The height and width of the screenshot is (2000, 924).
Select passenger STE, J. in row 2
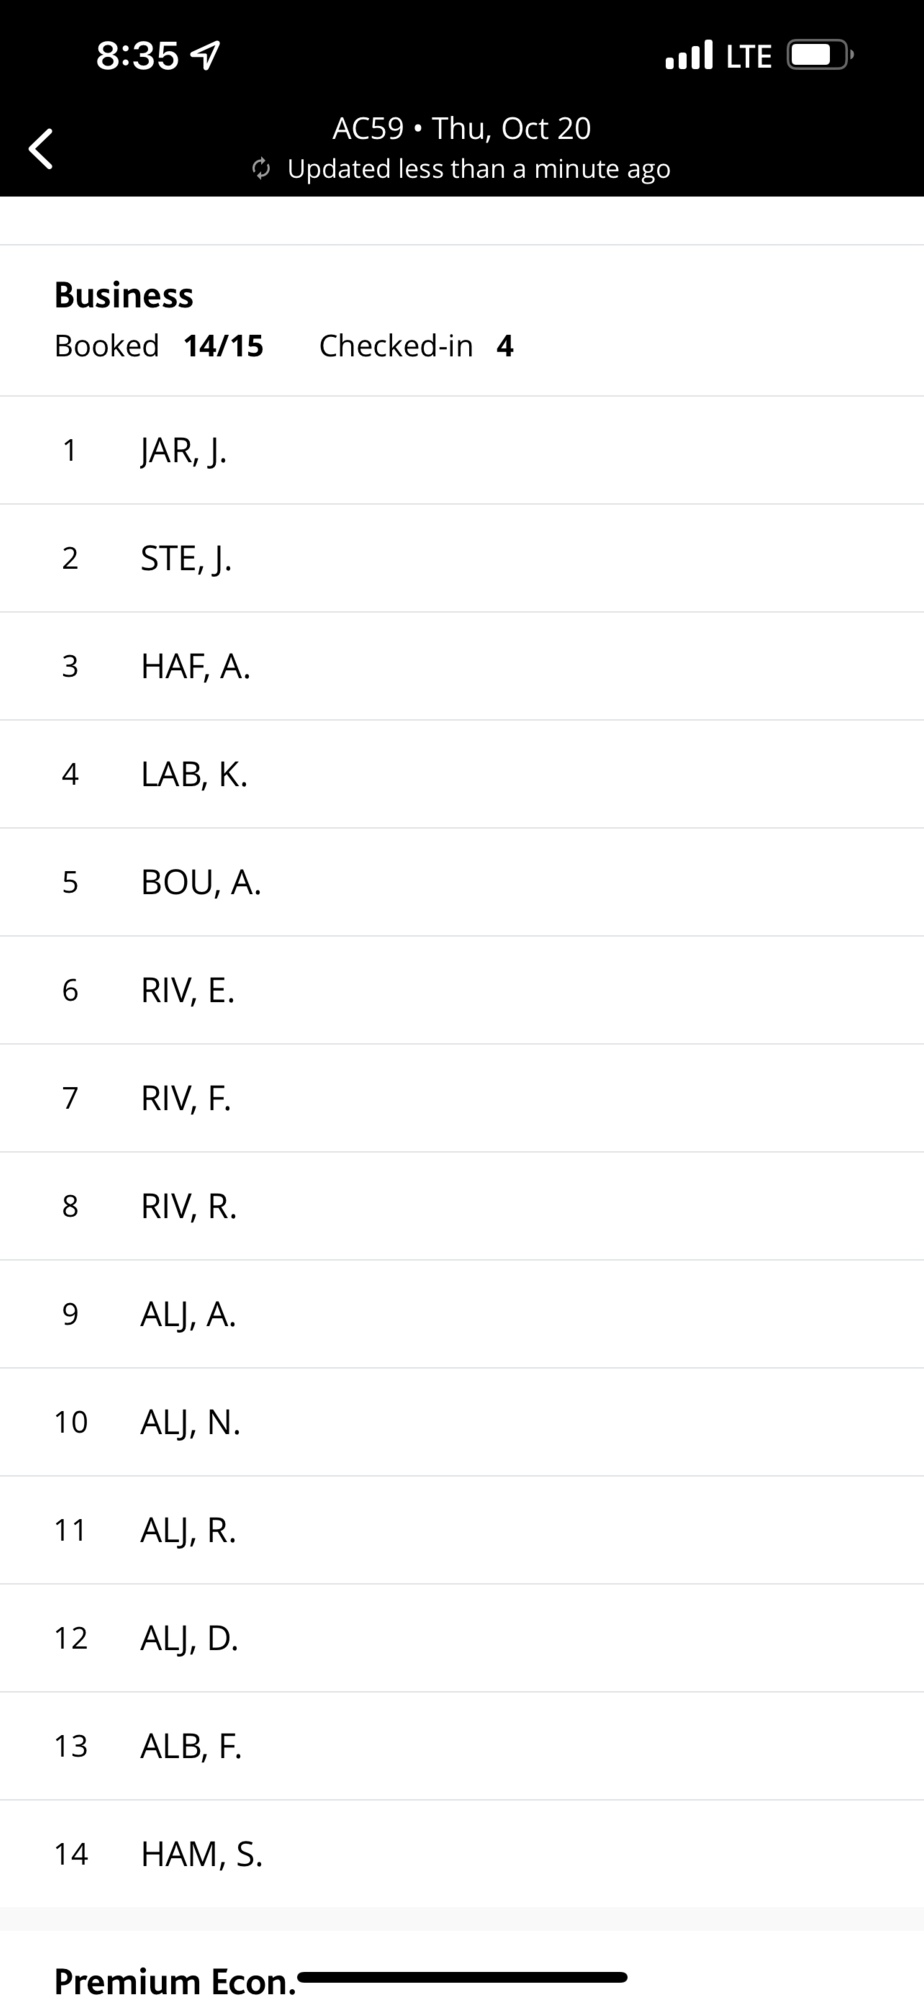tap(462, 558)
